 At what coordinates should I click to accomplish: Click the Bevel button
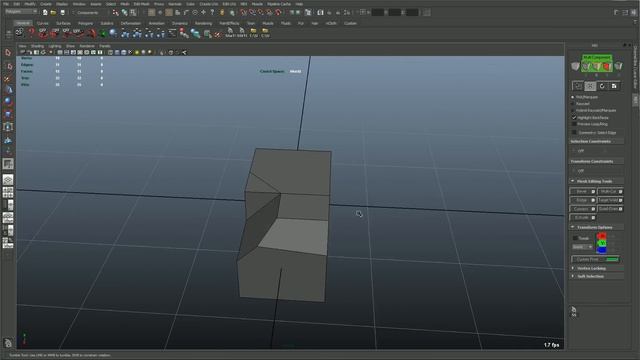[x=580, y=191]
